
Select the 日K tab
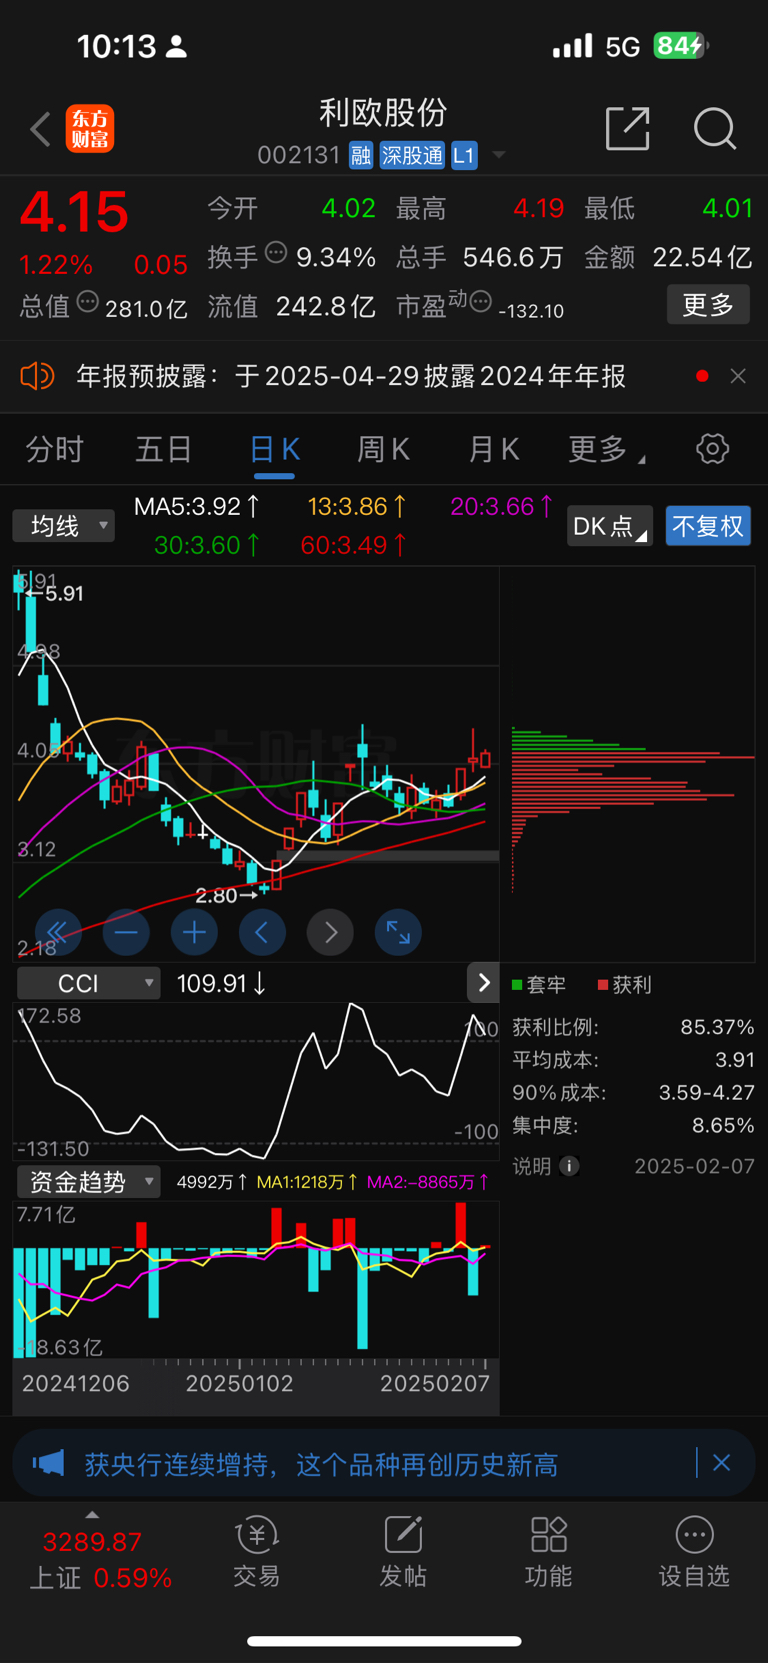click(274, 450)
